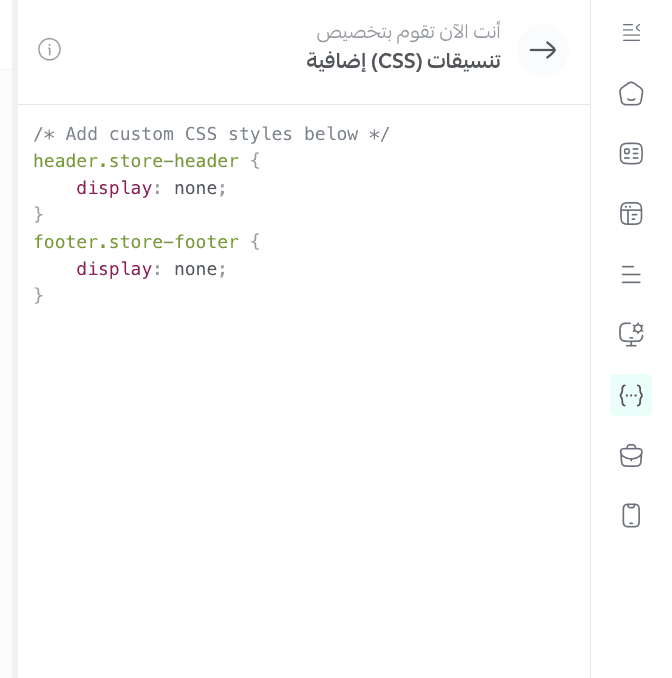The width and height of the screenshot is (672, 678).
Task: Place cursor in the "Add custom CSS styles below" comment
Action: point(211,134)
